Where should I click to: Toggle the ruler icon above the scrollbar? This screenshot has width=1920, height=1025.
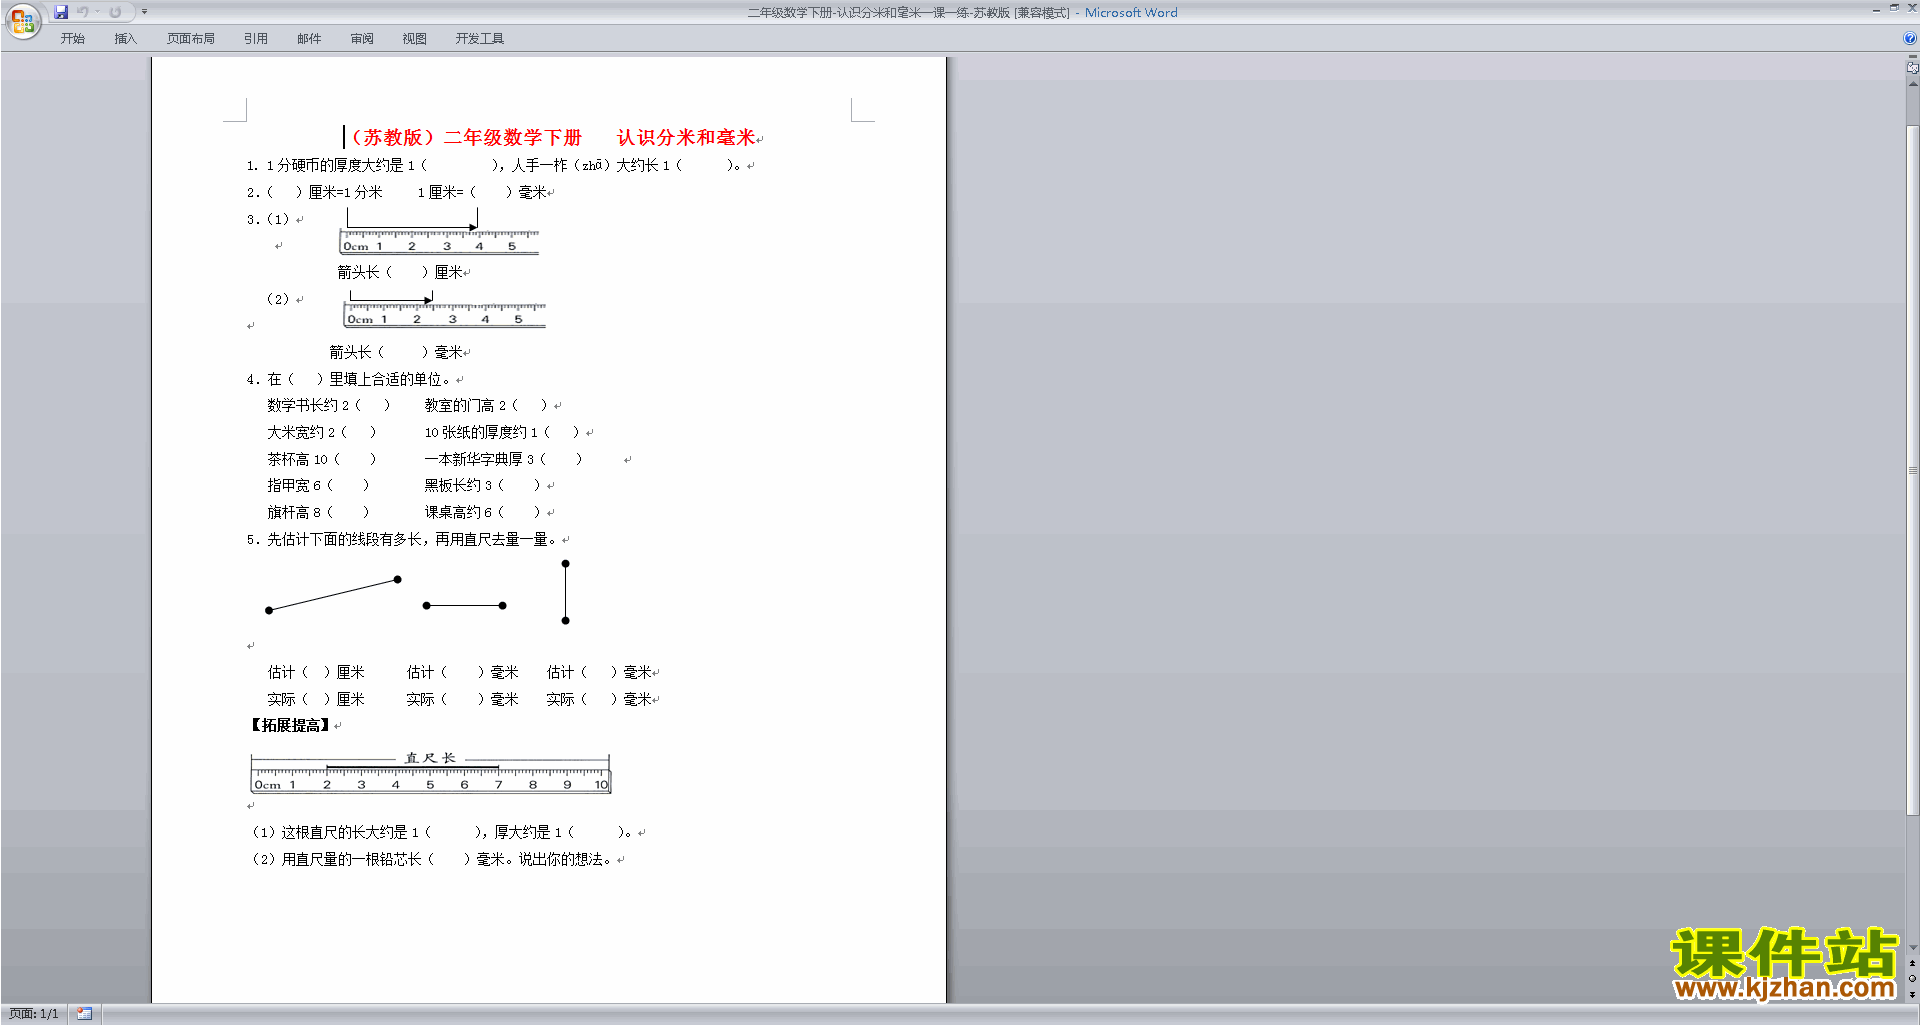1912,68
